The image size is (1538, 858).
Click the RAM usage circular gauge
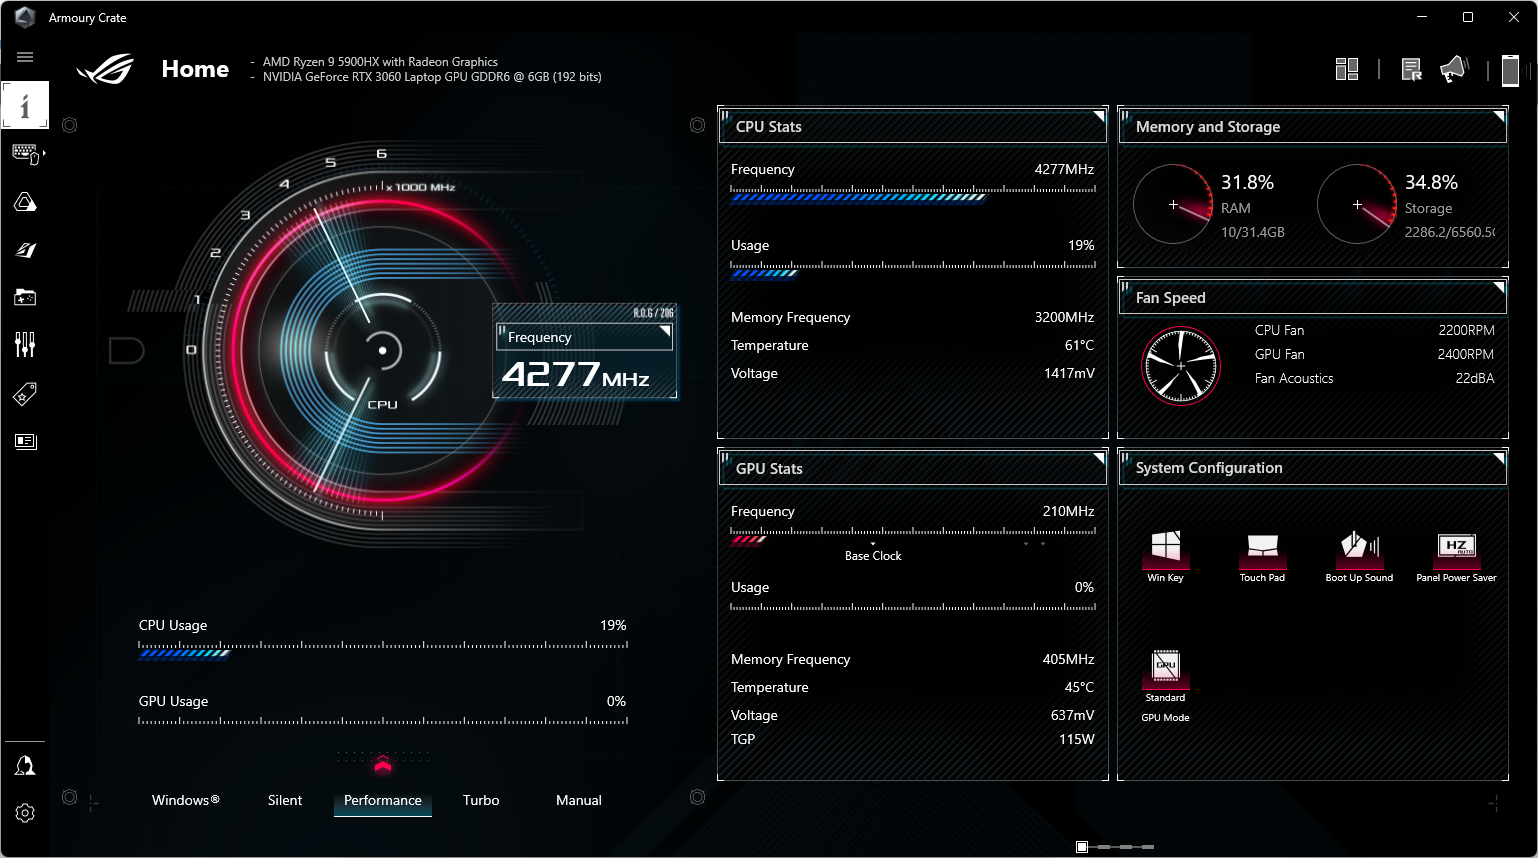pyautogui.click(x=1173, y=204)
